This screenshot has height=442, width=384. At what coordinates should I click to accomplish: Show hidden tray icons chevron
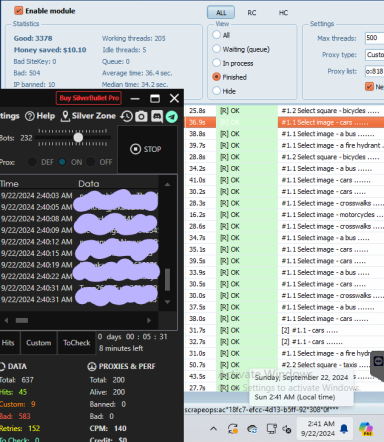click(213, 428)
